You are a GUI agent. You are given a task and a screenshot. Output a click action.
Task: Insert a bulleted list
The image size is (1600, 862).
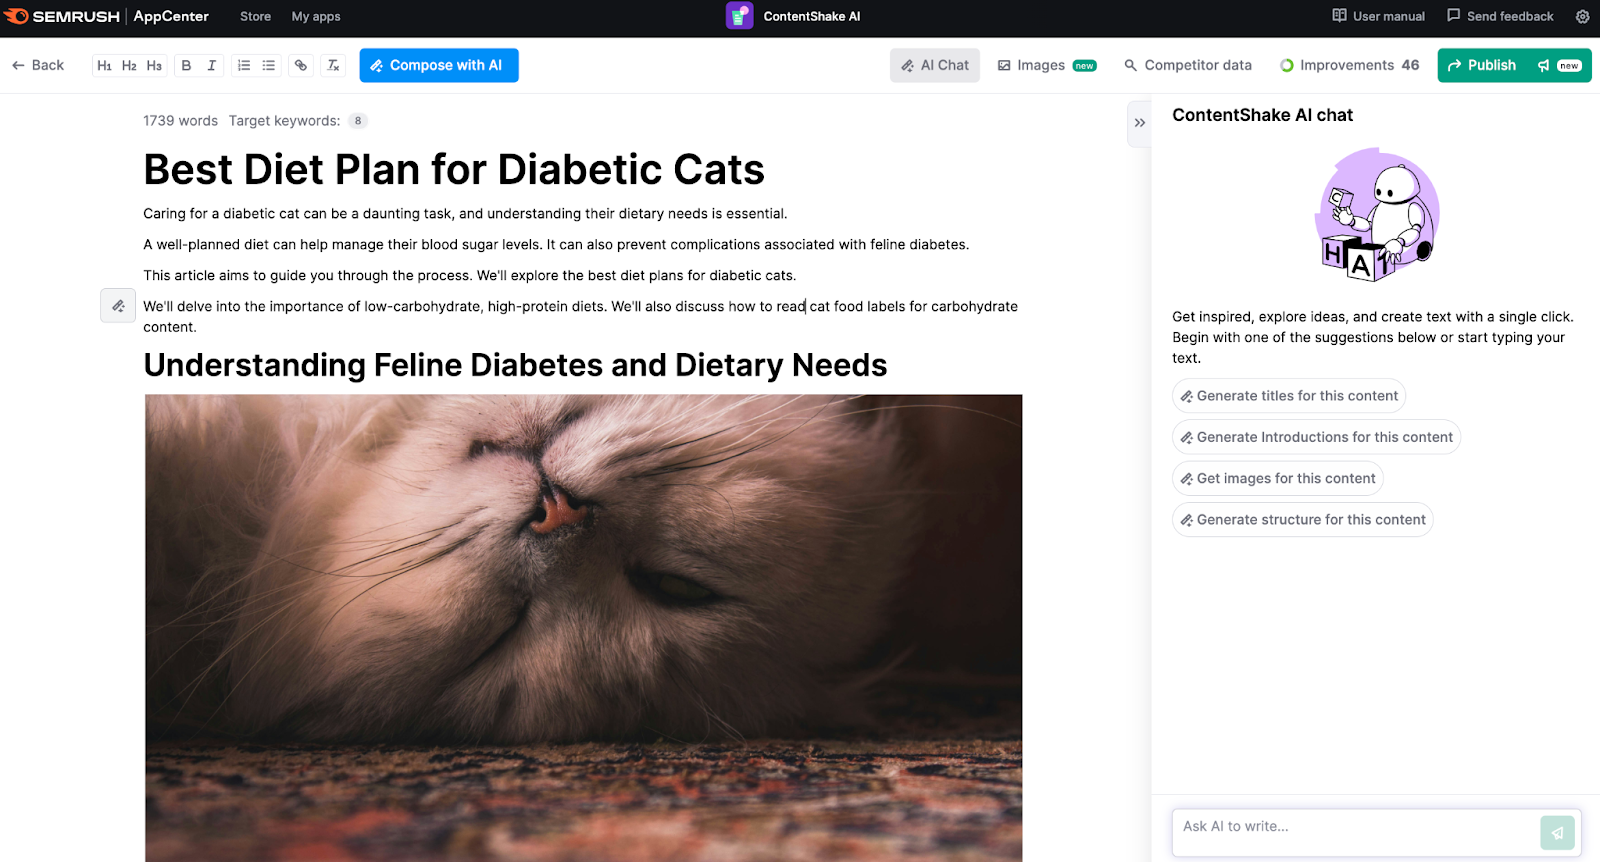point(269,66)
